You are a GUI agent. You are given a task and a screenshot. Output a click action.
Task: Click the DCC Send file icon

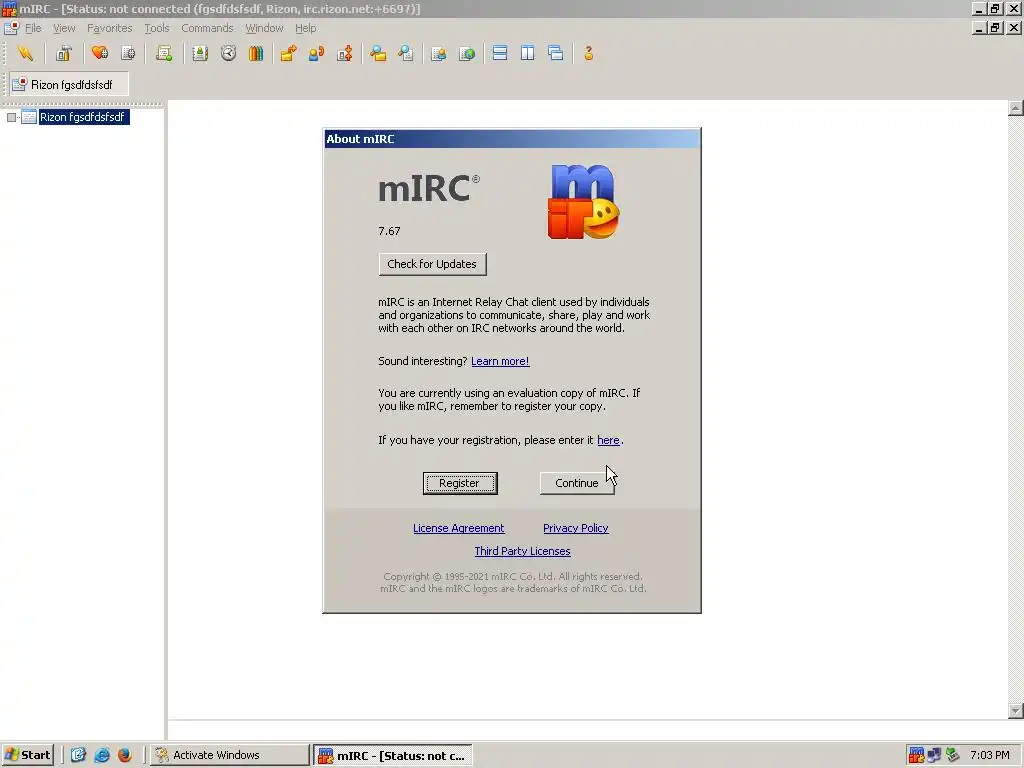(289, 54)
